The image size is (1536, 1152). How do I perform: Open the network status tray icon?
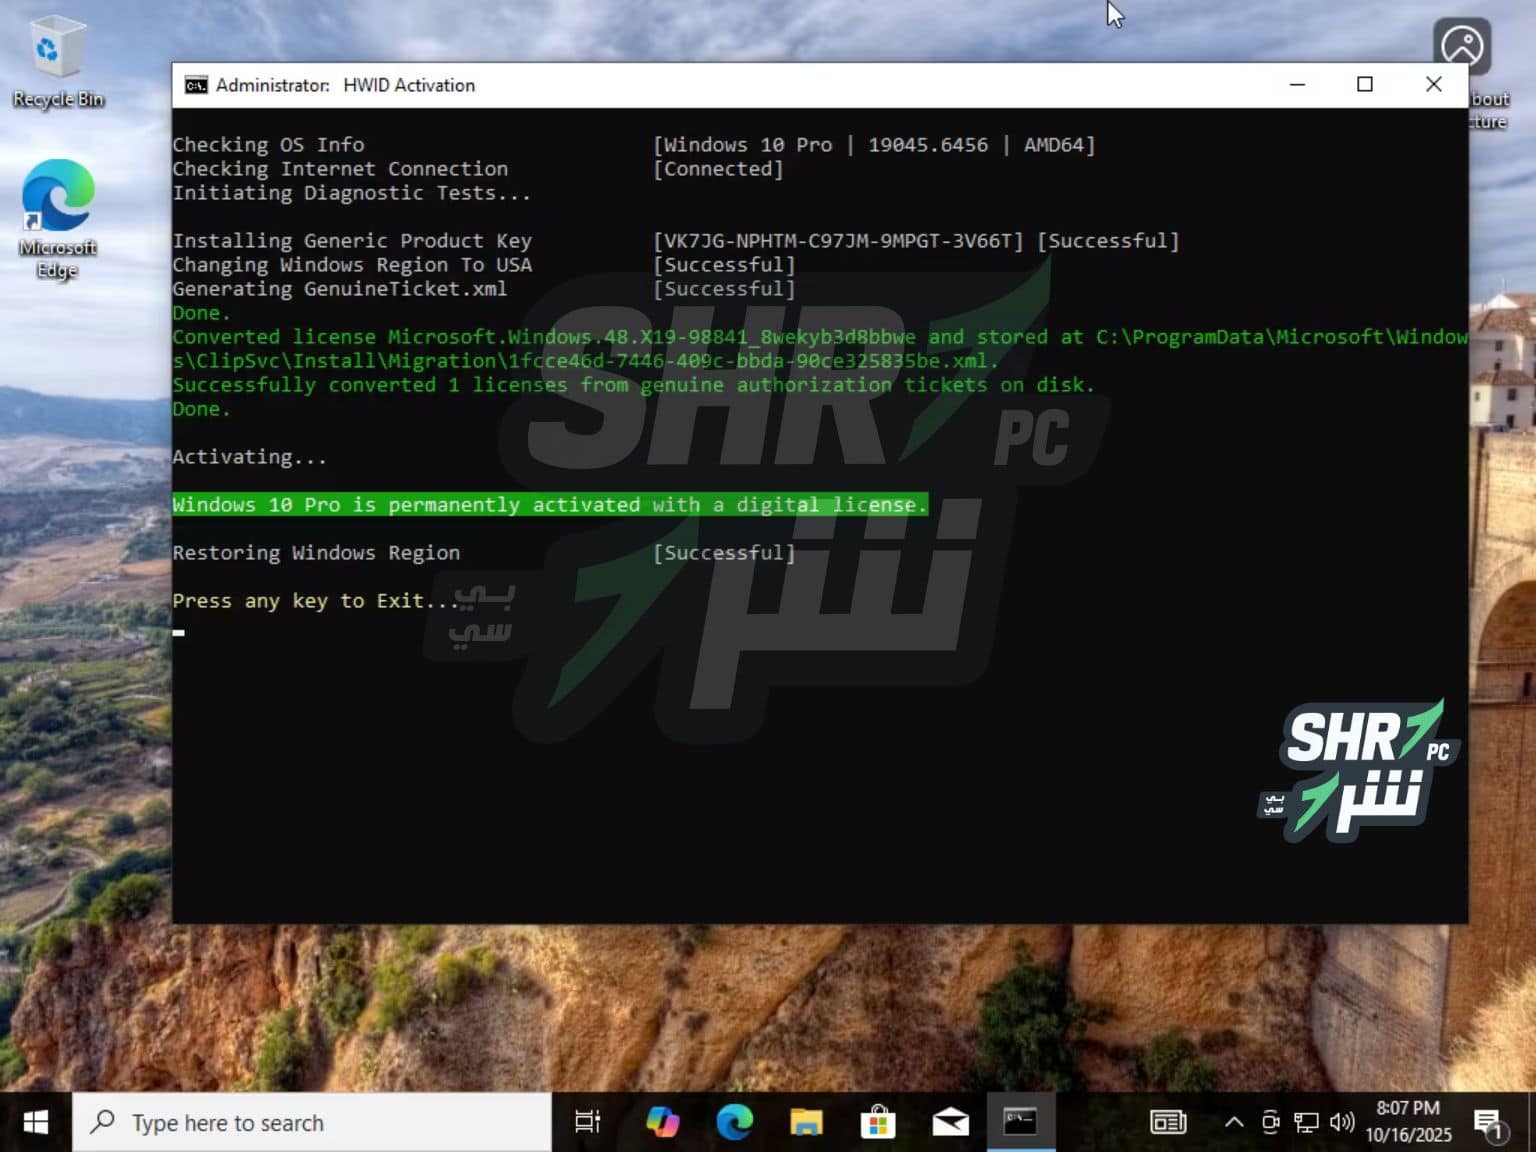[1306, 1122]
